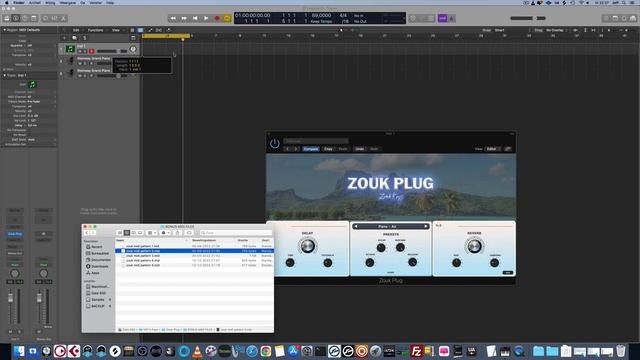Toggle global Solo S button above tracks
The width and height of the screenshot is (640, 360).
[85, 38]
